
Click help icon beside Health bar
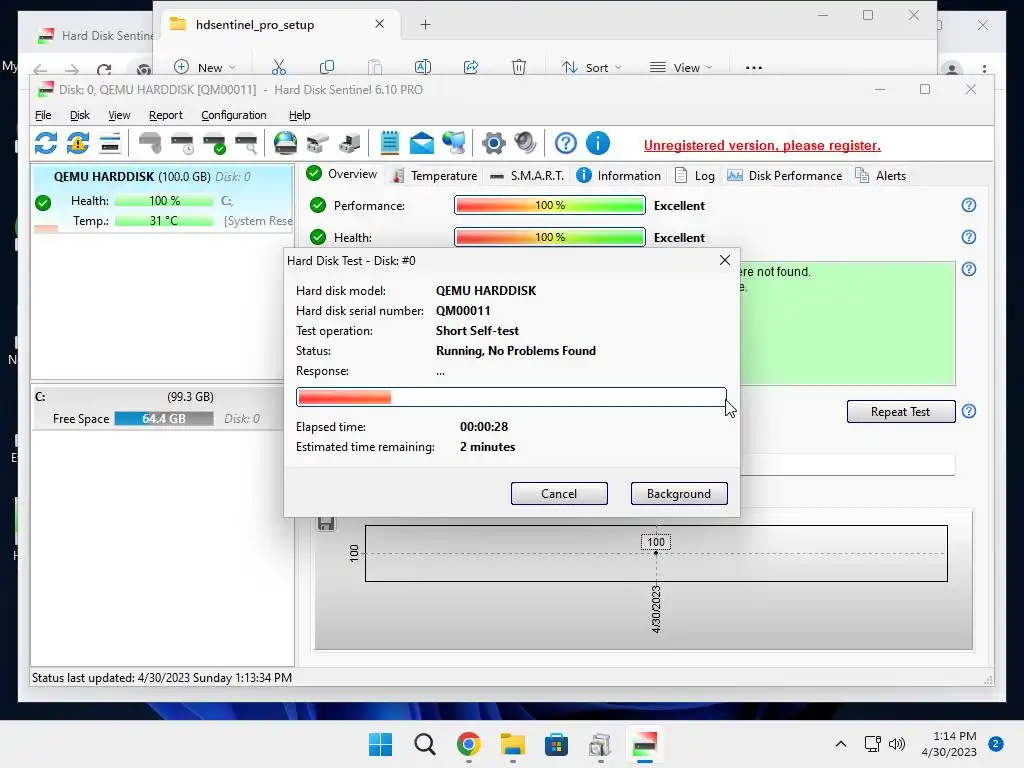968,237
